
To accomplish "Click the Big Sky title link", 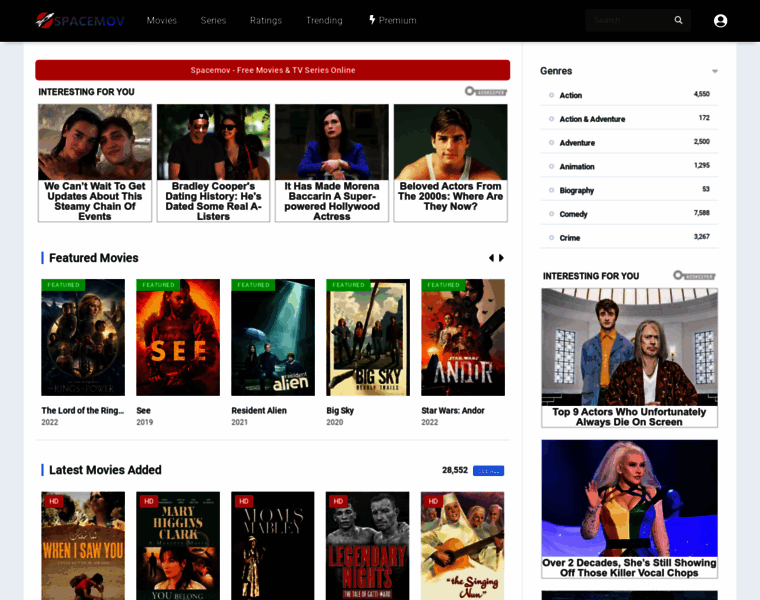I will click(x=340, y=411).
